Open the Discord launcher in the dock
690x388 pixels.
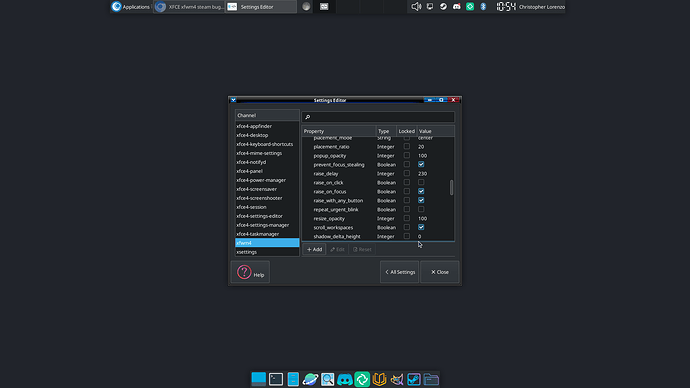coord(345,379)
